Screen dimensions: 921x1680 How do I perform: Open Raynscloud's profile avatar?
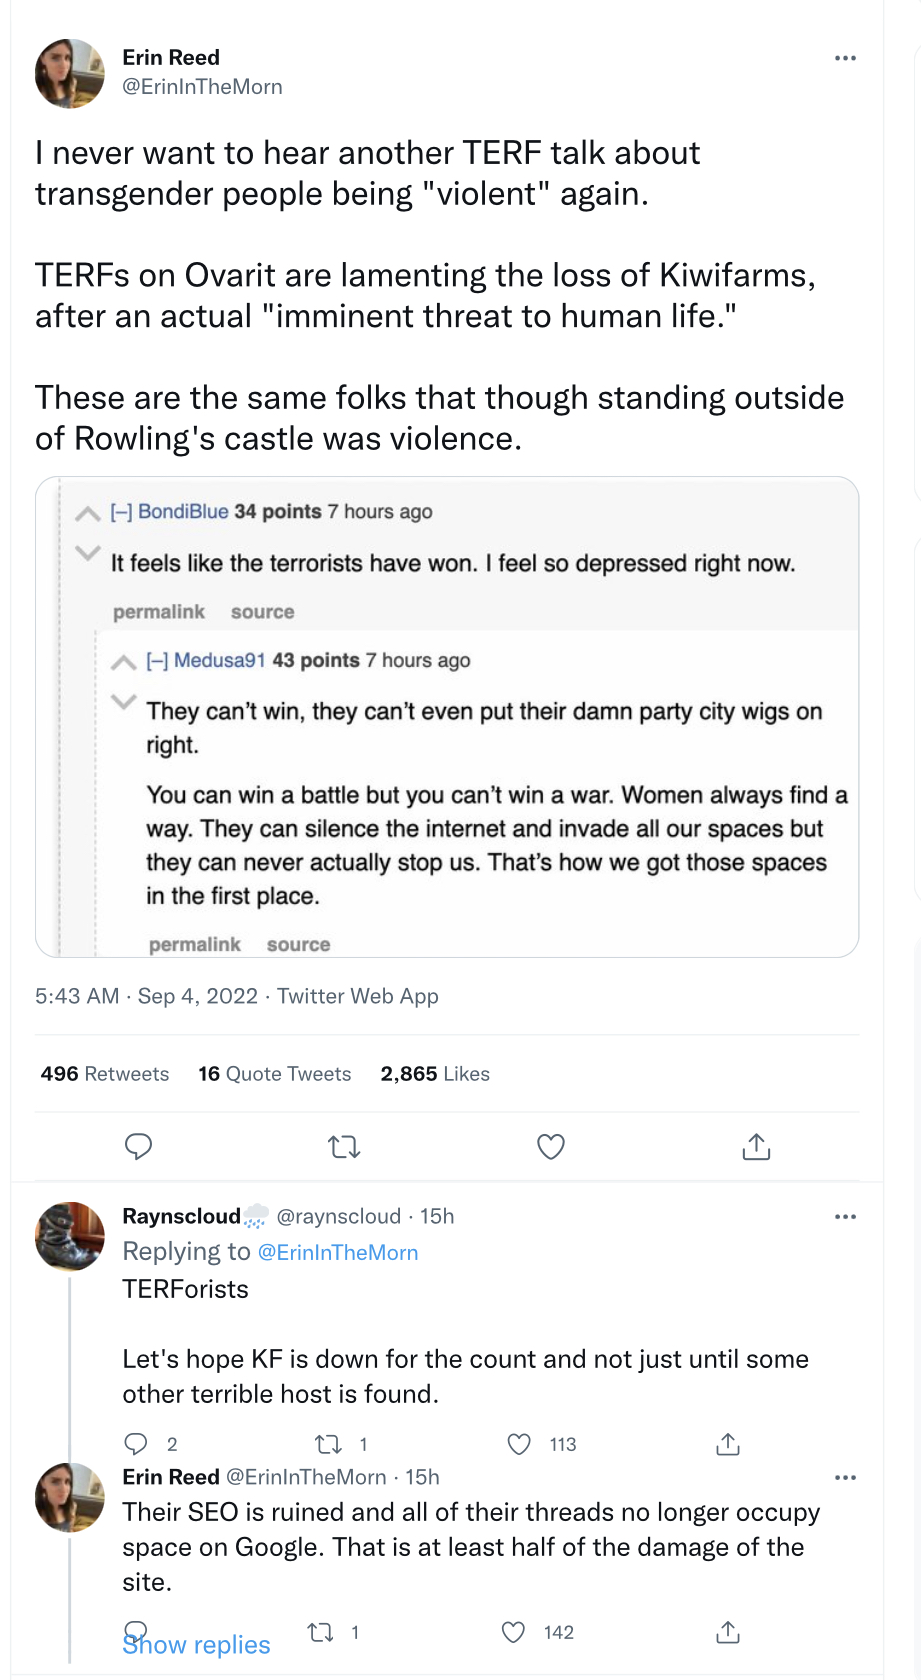point(70,1236)
